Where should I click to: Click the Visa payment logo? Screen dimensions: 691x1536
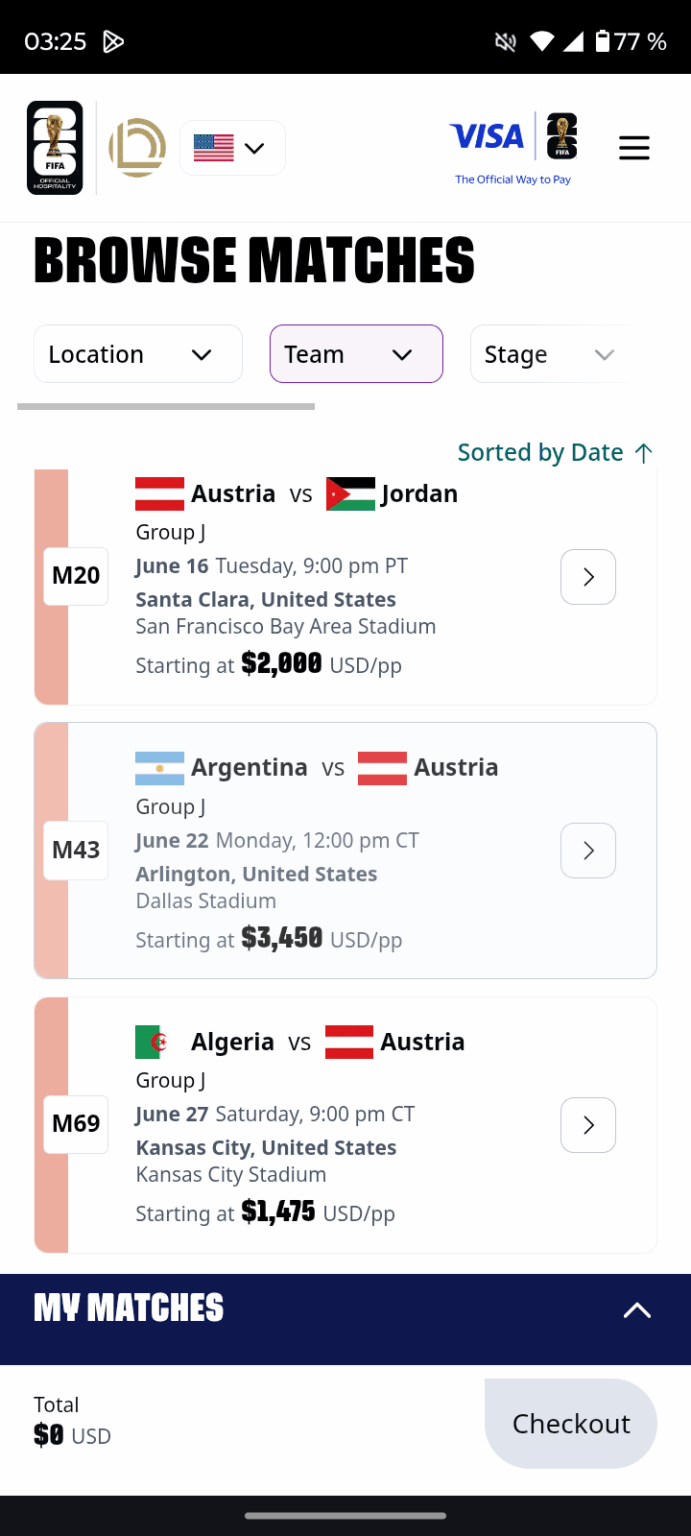pyautogui.click(x=486, y=135)
